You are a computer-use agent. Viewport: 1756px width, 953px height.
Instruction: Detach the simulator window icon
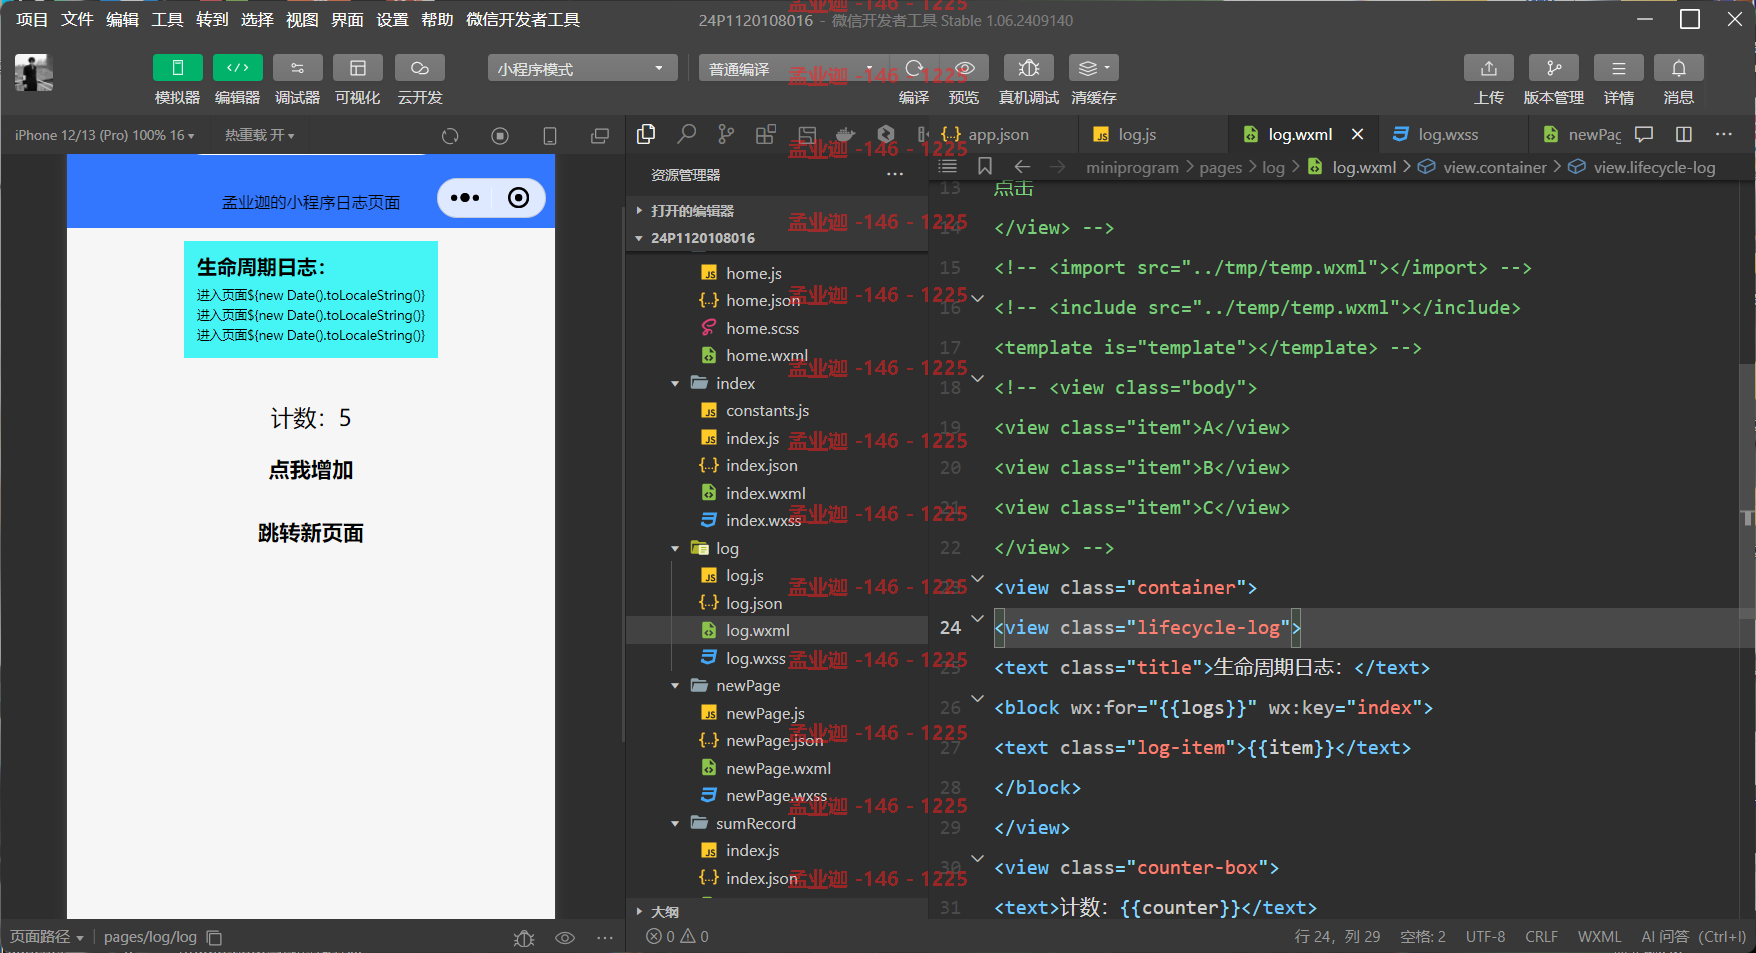599,136
